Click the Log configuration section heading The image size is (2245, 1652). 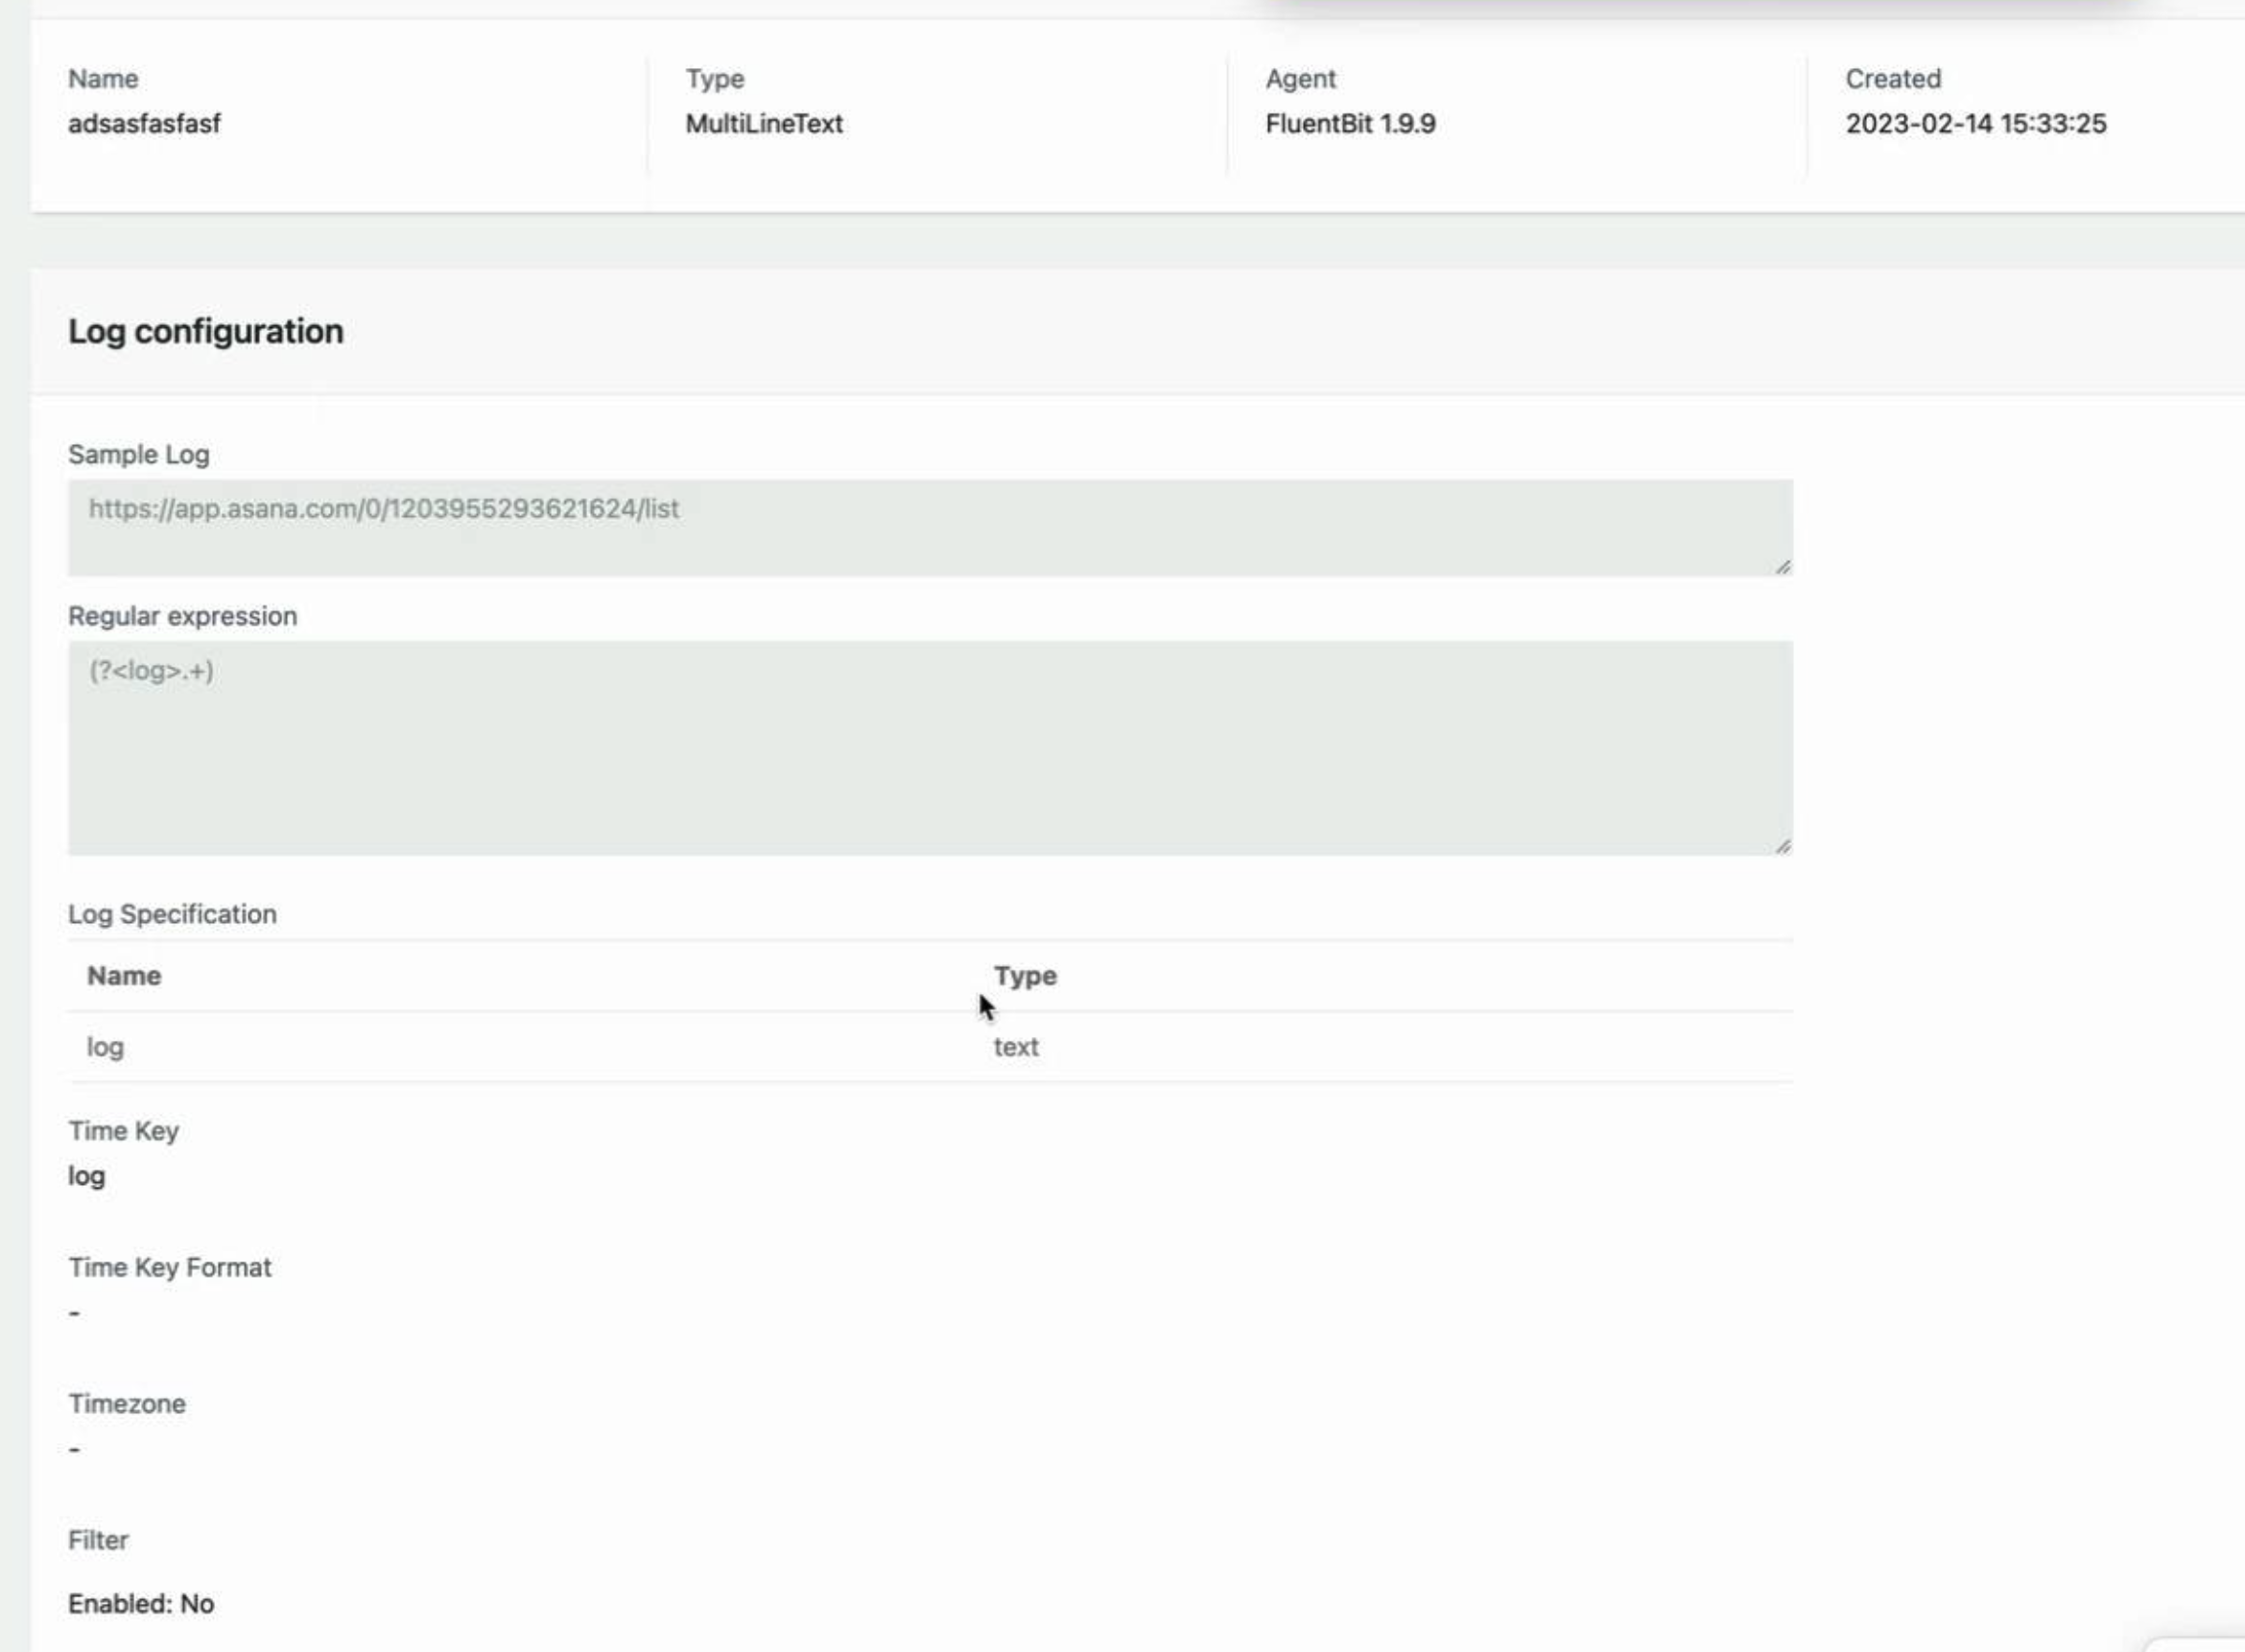[205, 331]
